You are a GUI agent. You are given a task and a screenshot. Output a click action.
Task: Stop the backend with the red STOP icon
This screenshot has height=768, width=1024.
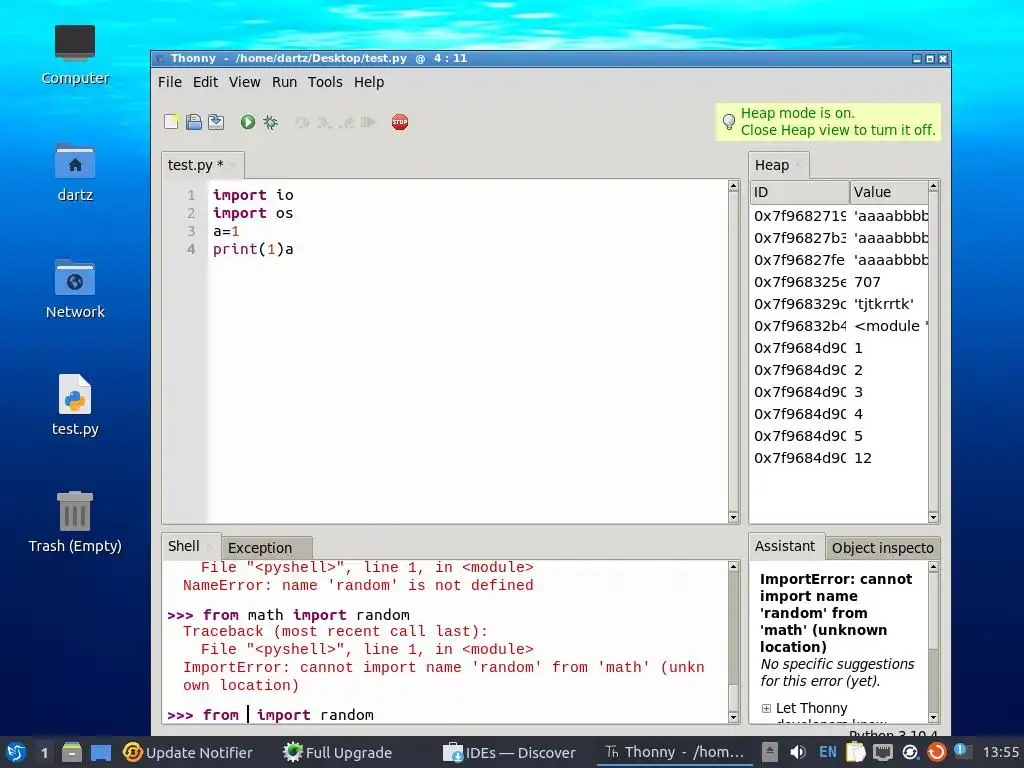point(400,122)
